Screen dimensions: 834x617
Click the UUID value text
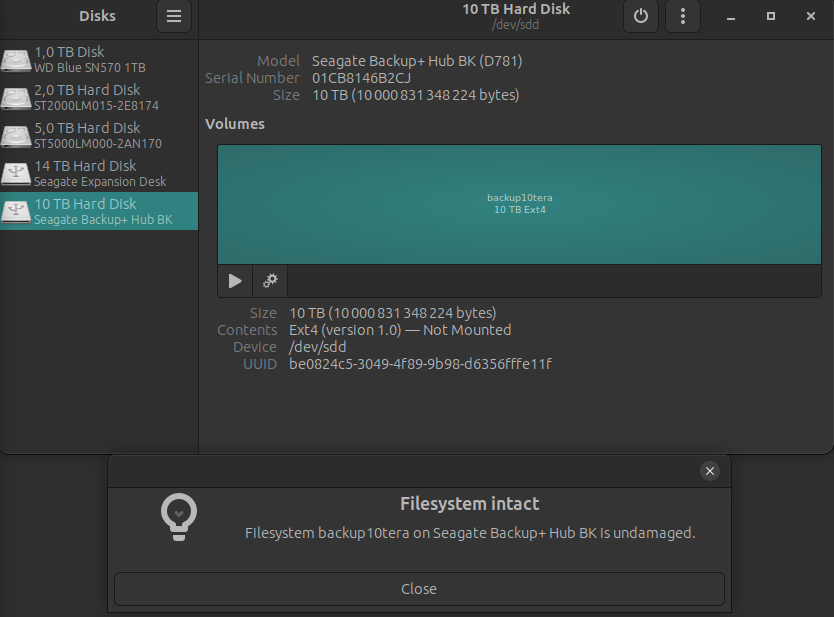pyautogui.click(x=420, y=364)
